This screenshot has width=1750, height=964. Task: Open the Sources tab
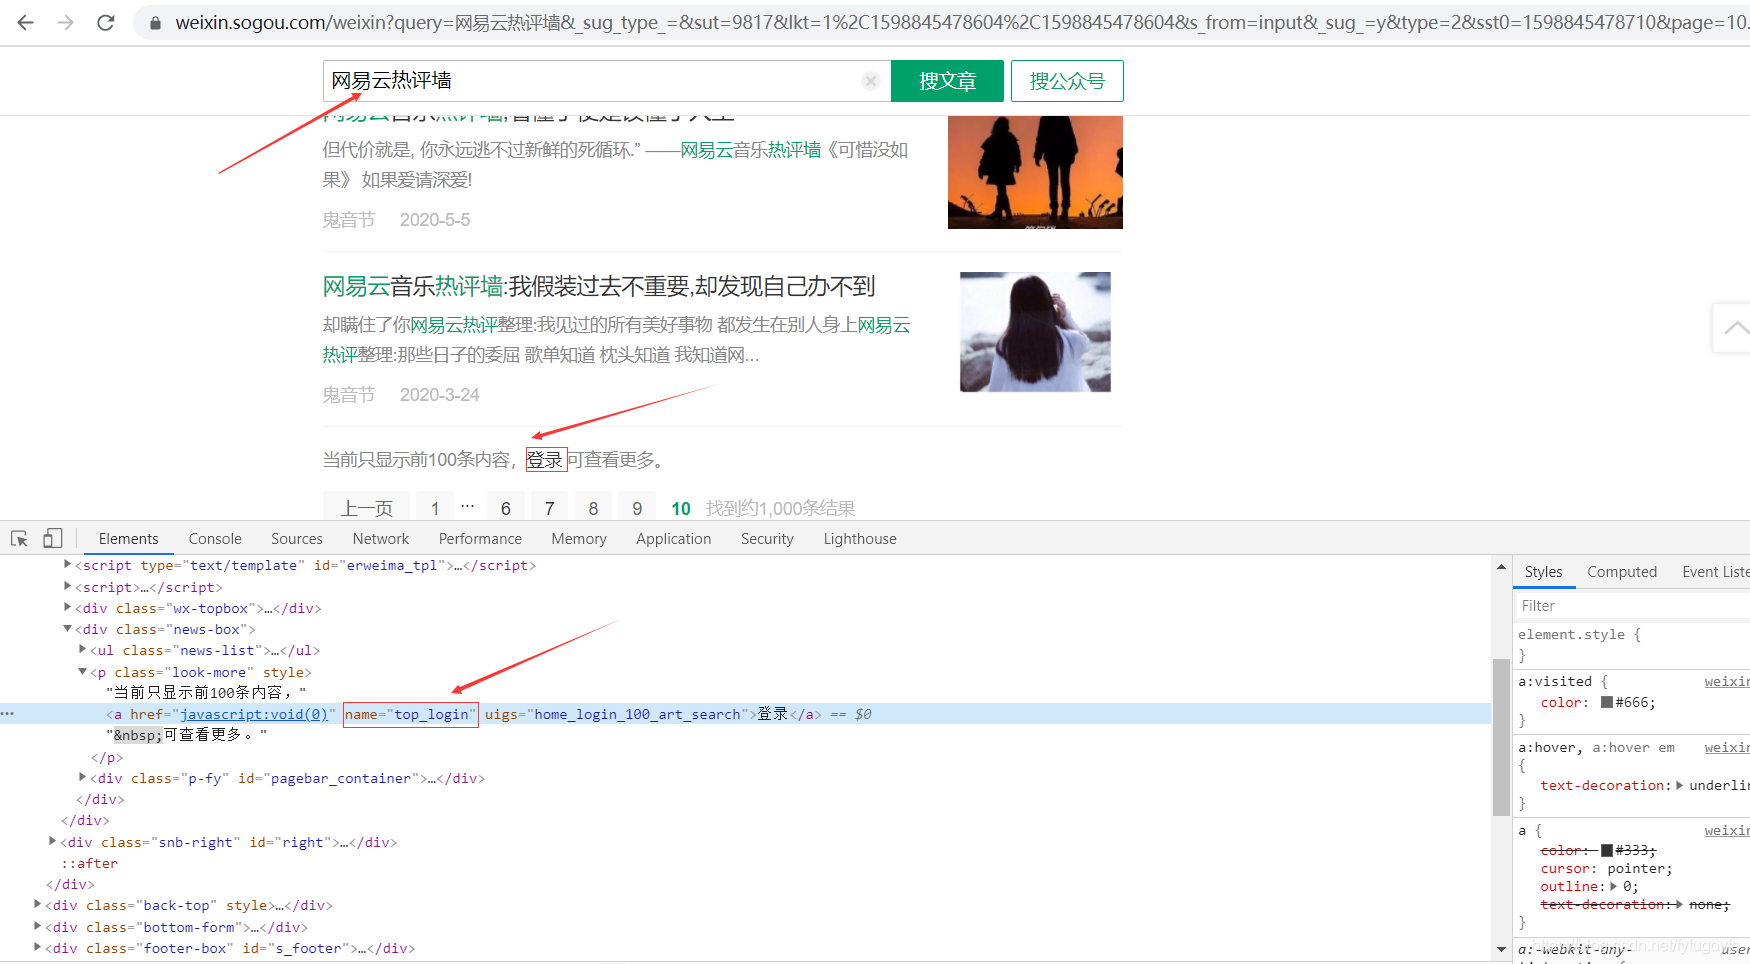pos(297,539)
